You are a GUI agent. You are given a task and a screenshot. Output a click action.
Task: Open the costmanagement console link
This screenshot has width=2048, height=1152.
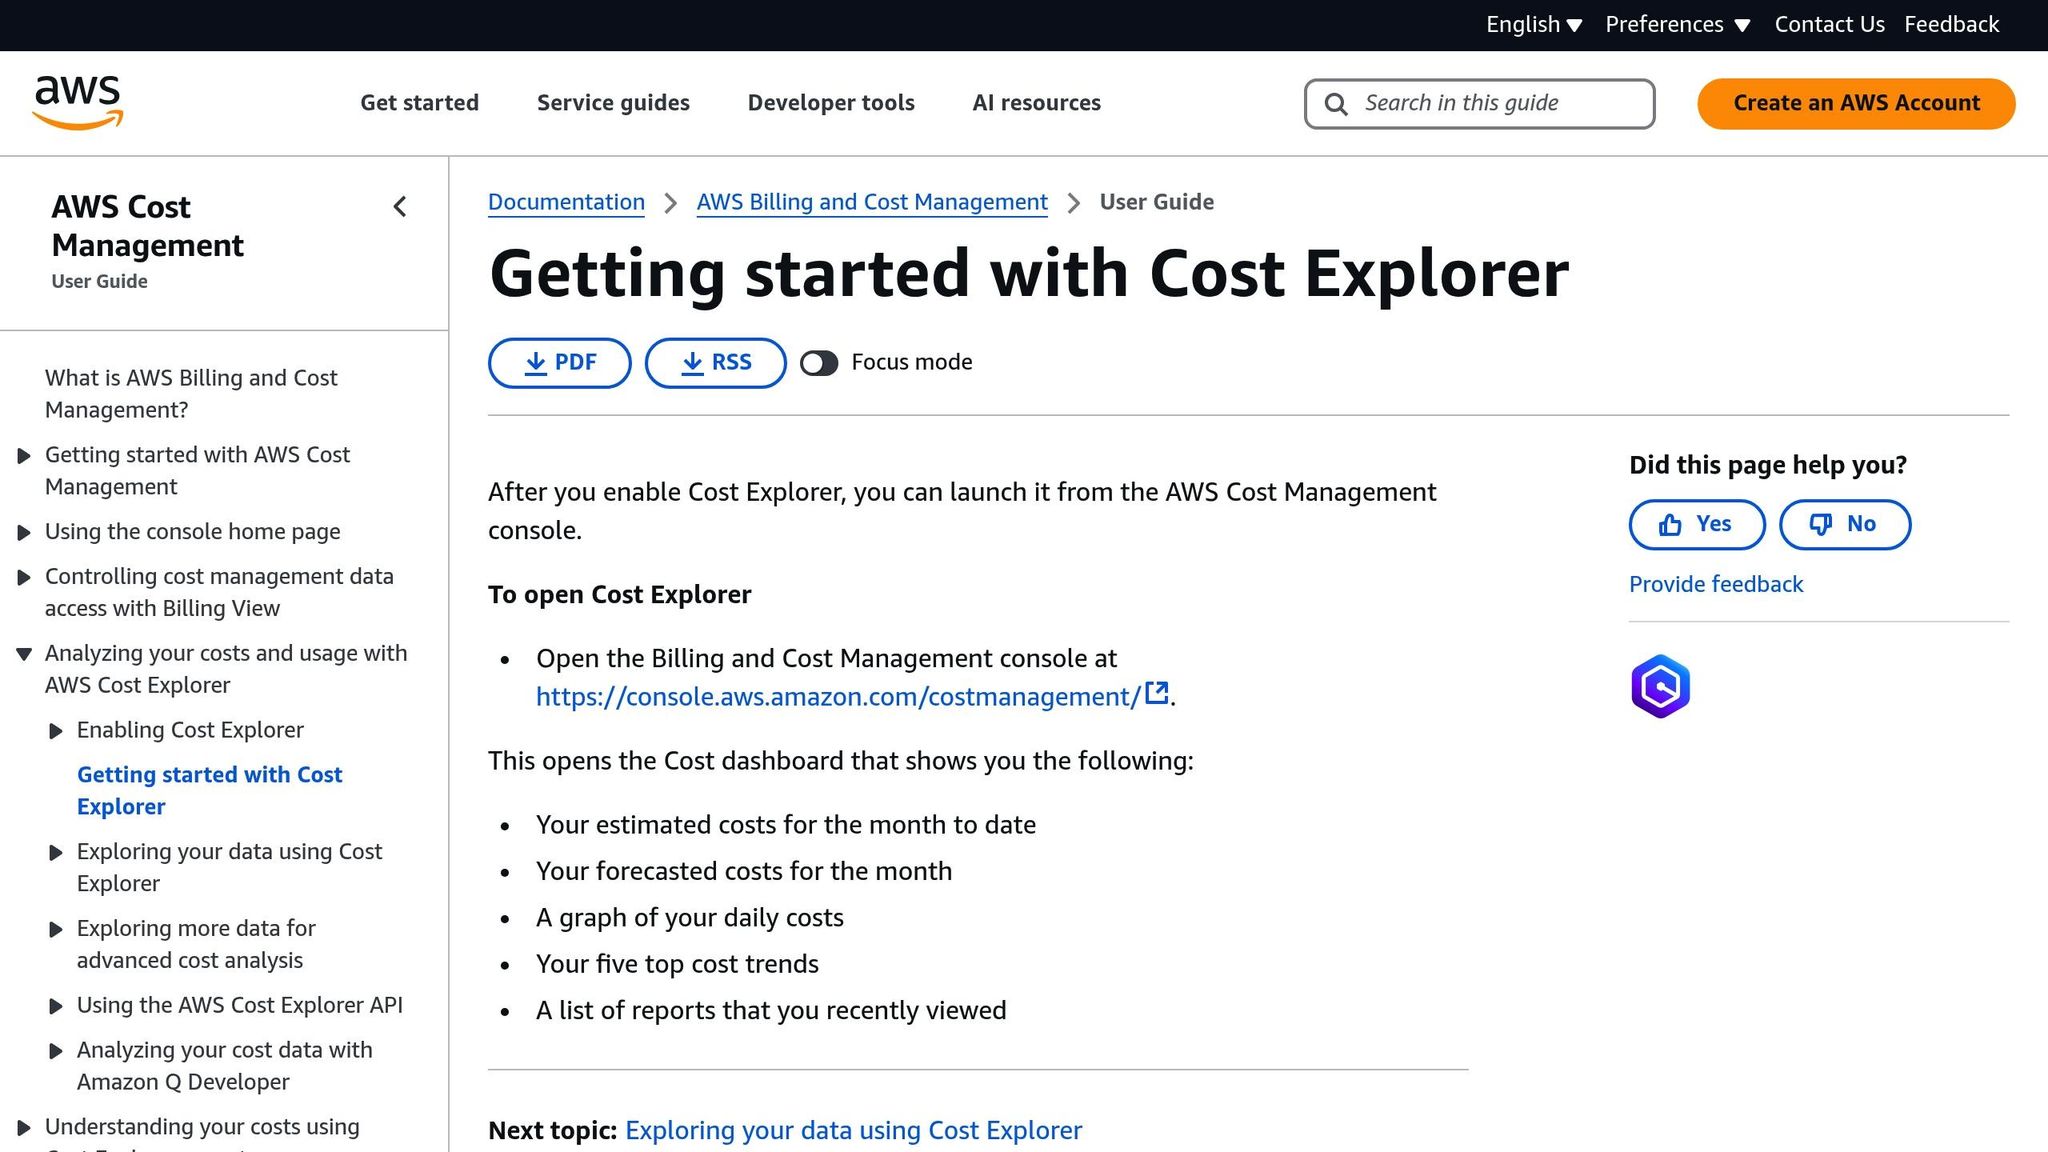pos(838,697)
